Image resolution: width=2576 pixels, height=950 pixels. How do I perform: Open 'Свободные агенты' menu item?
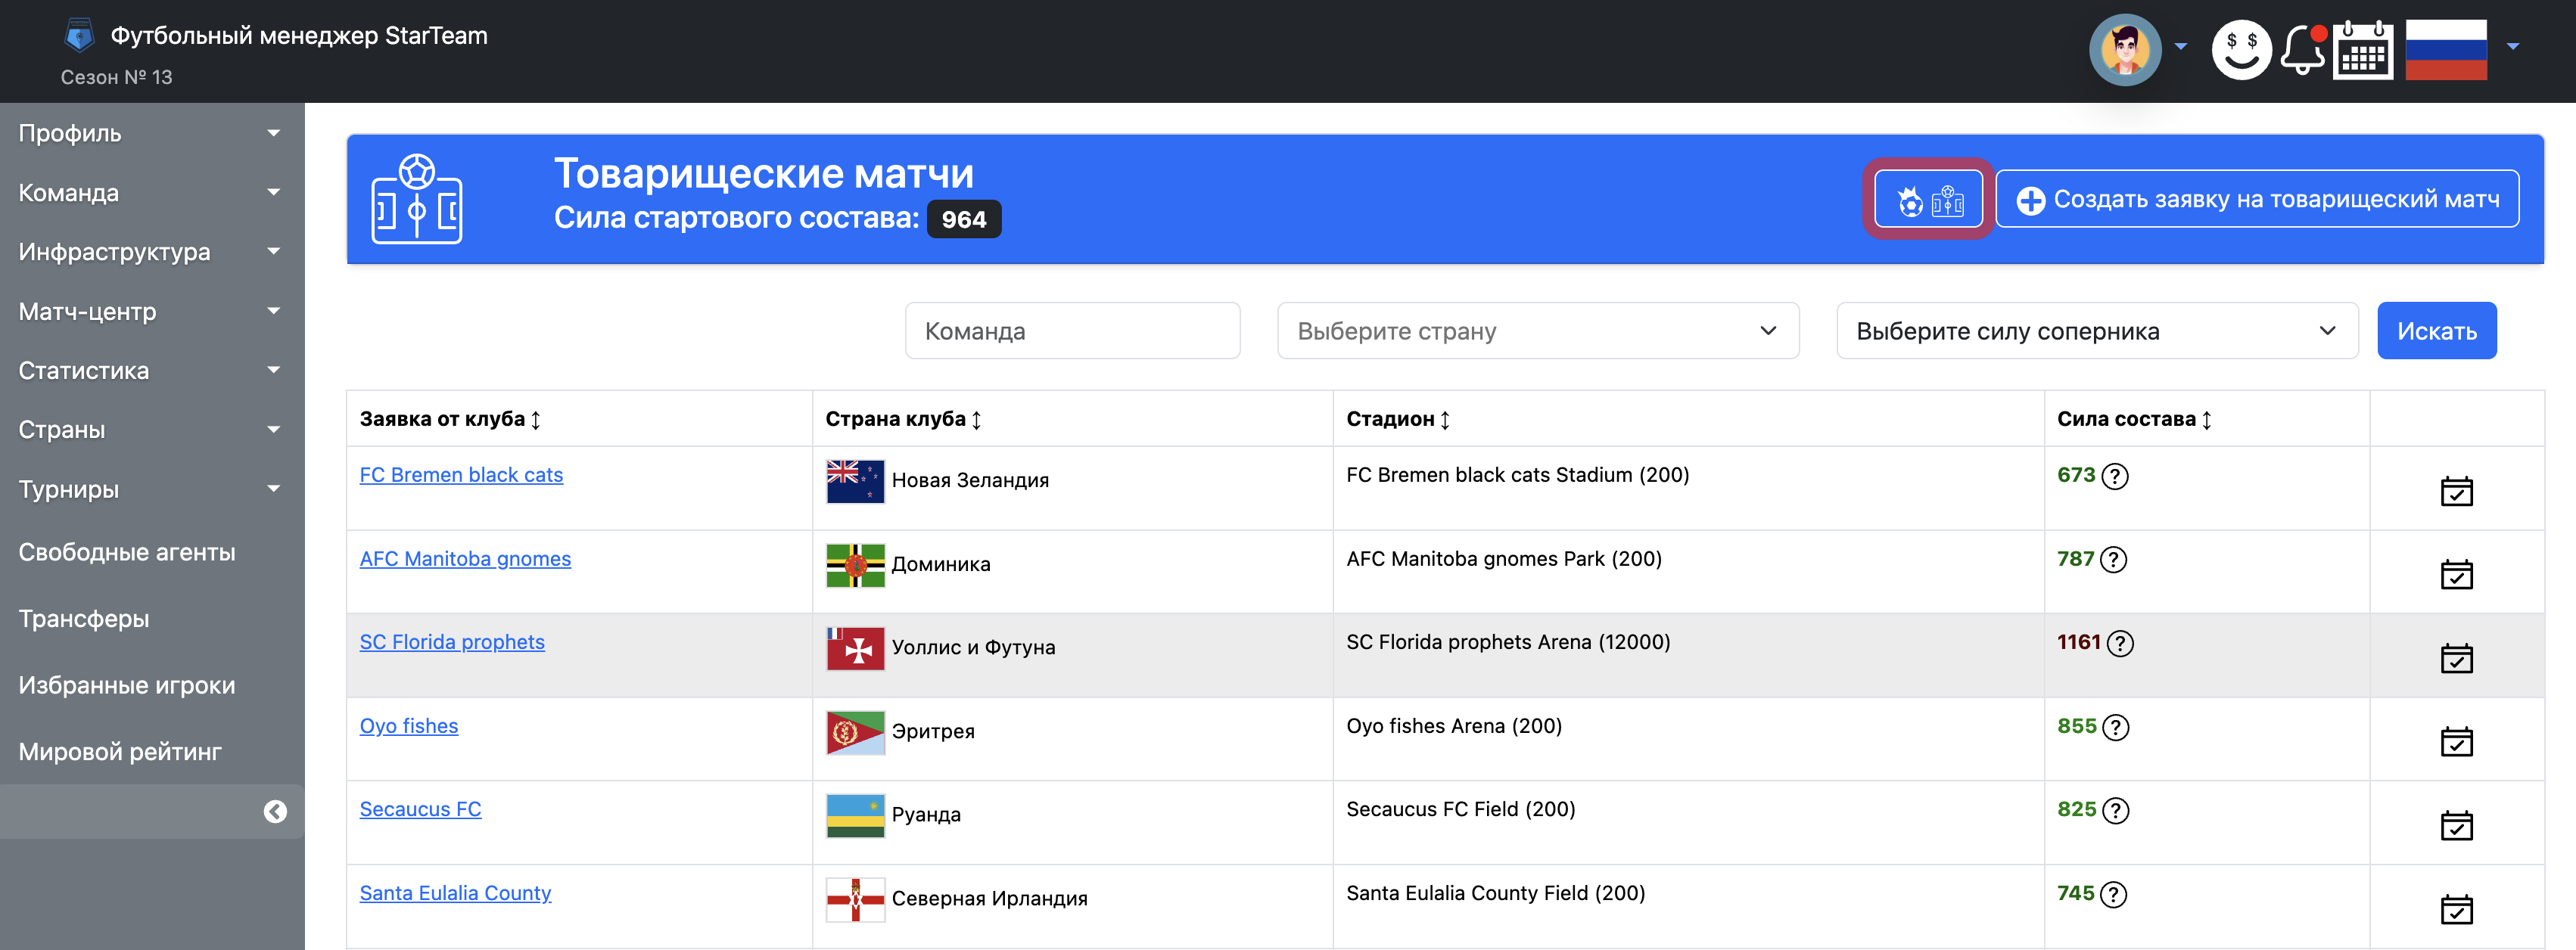127,552
